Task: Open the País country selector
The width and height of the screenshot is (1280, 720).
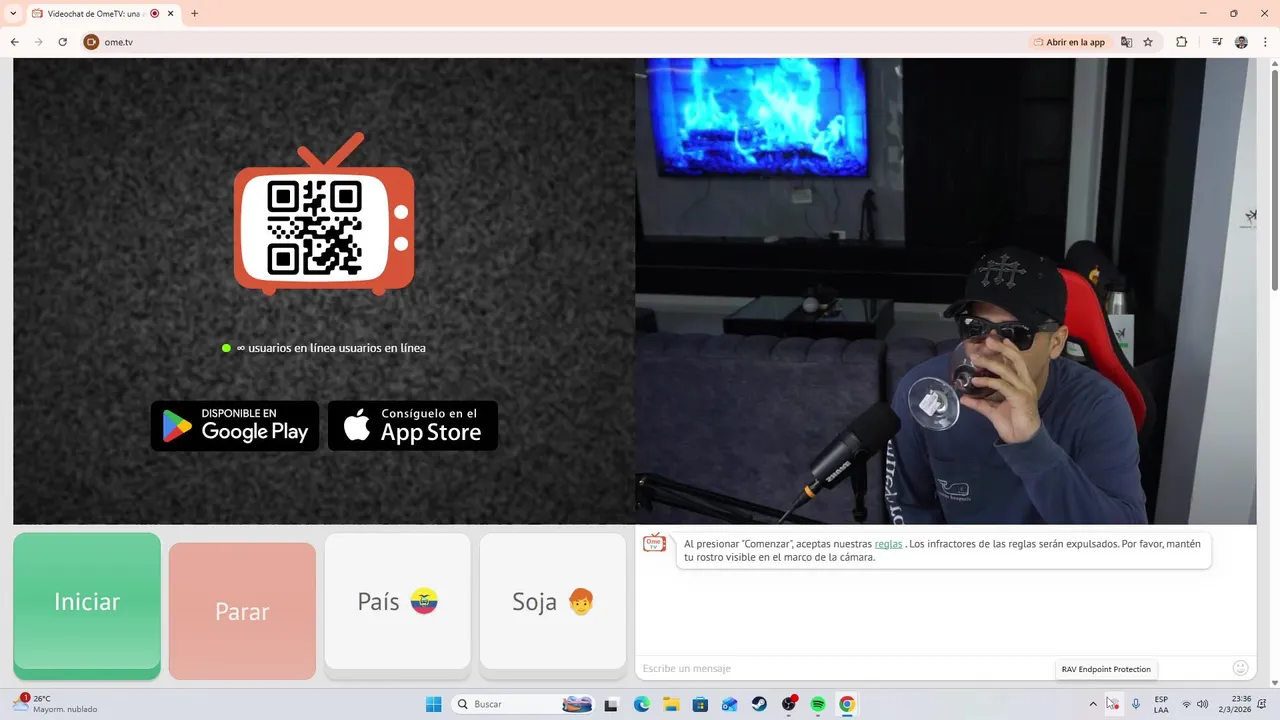Action: [398, 602]
